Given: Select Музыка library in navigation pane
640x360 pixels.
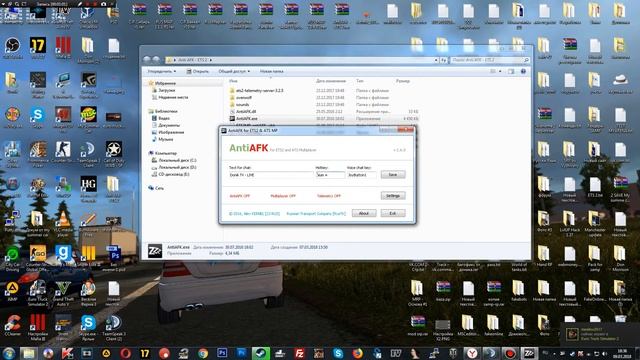Looking at the screenshot, I should 162,140.
